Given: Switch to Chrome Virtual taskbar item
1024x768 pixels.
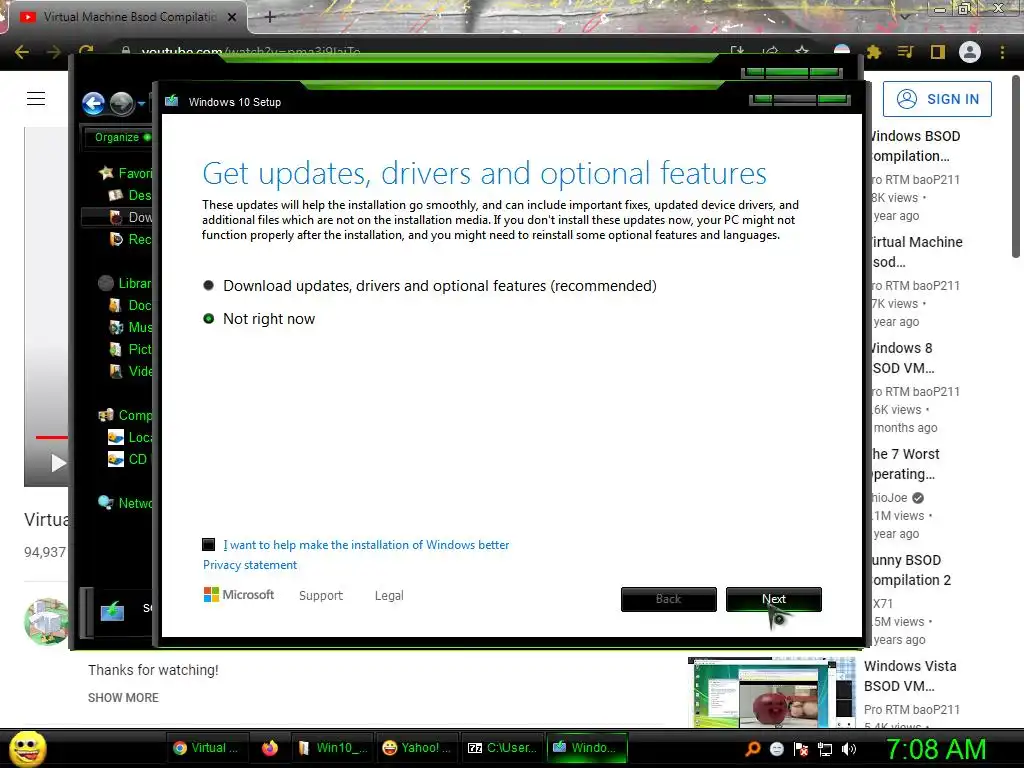Looking at the screenshot, I should [x=206, y=748].
